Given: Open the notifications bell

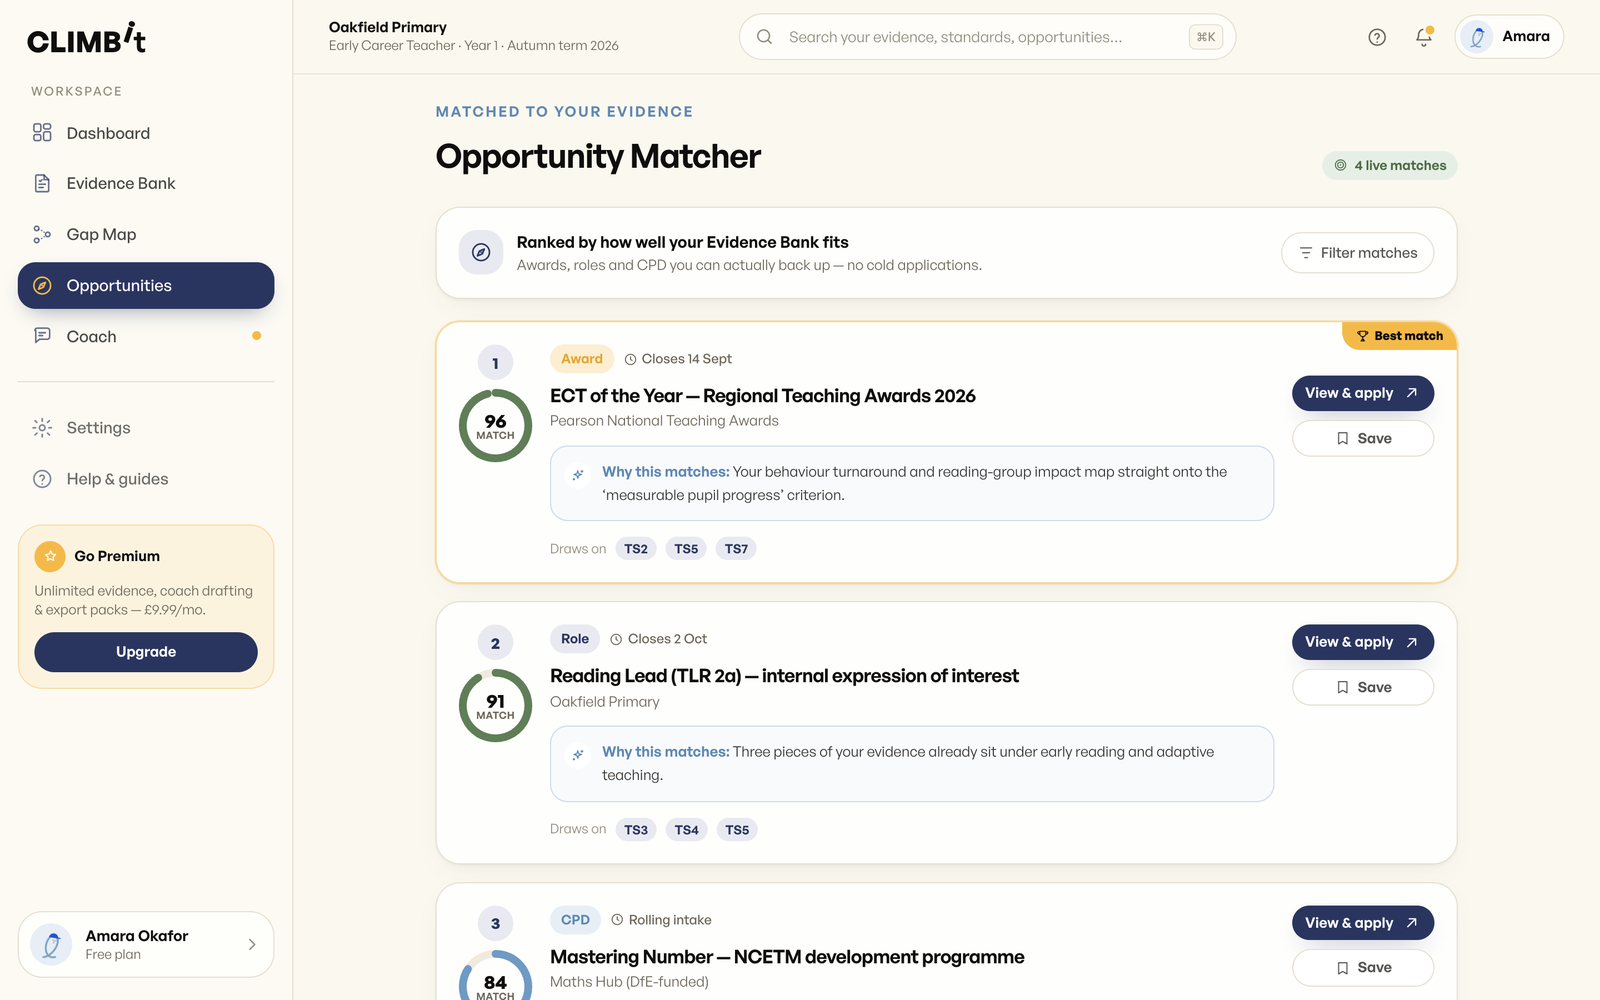Looking at the screenshot, I should point(1424,37).
